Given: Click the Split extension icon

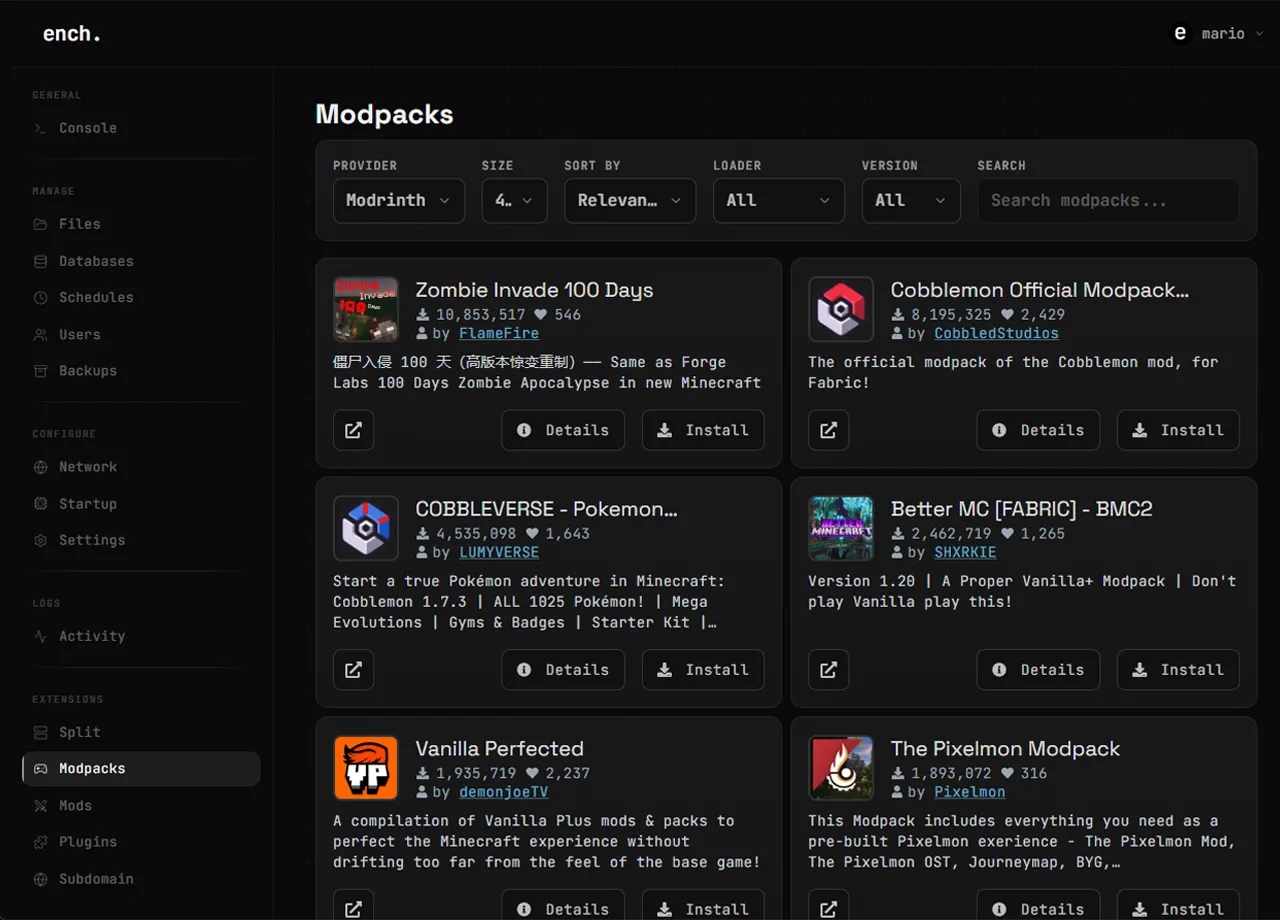Looking at the screenshot, I should click(x=40, y=732).
